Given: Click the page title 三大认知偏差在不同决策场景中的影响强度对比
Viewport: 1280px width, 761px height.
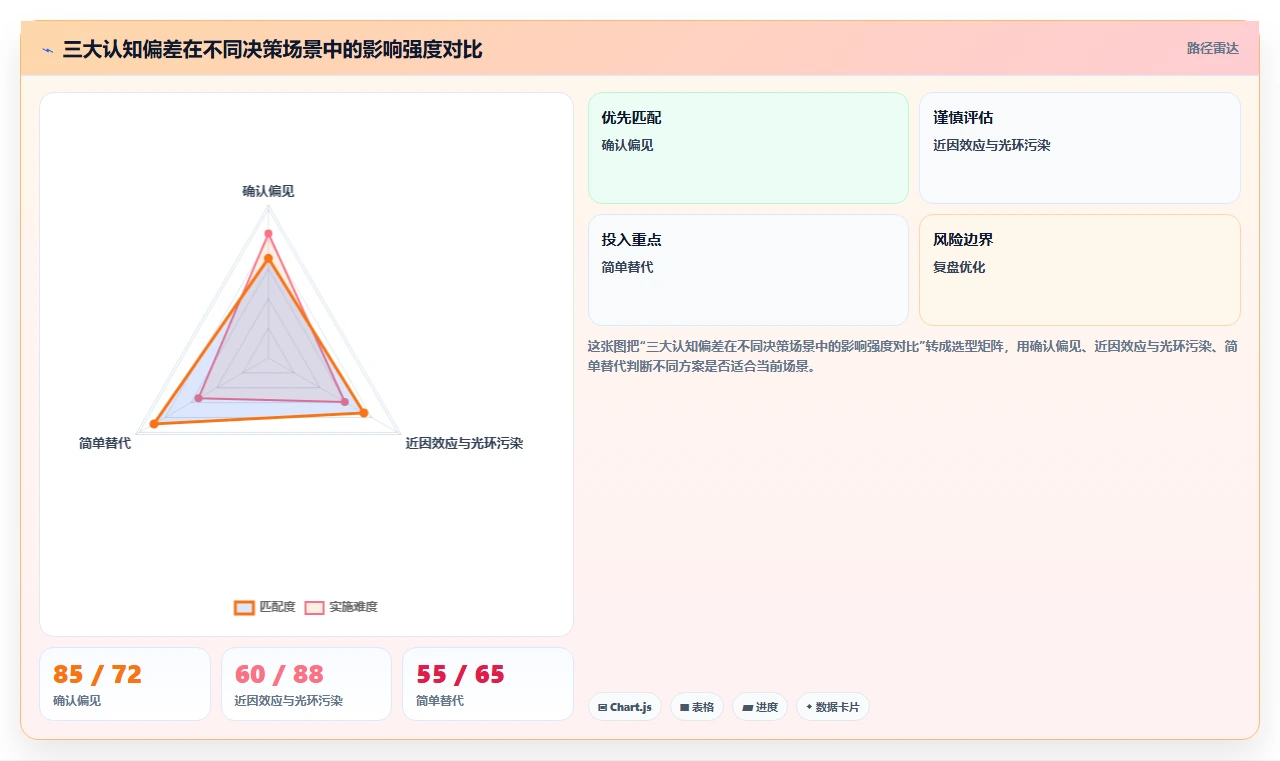Looking at the screenshot, I should pyautogui.click(x=272, y=49).
